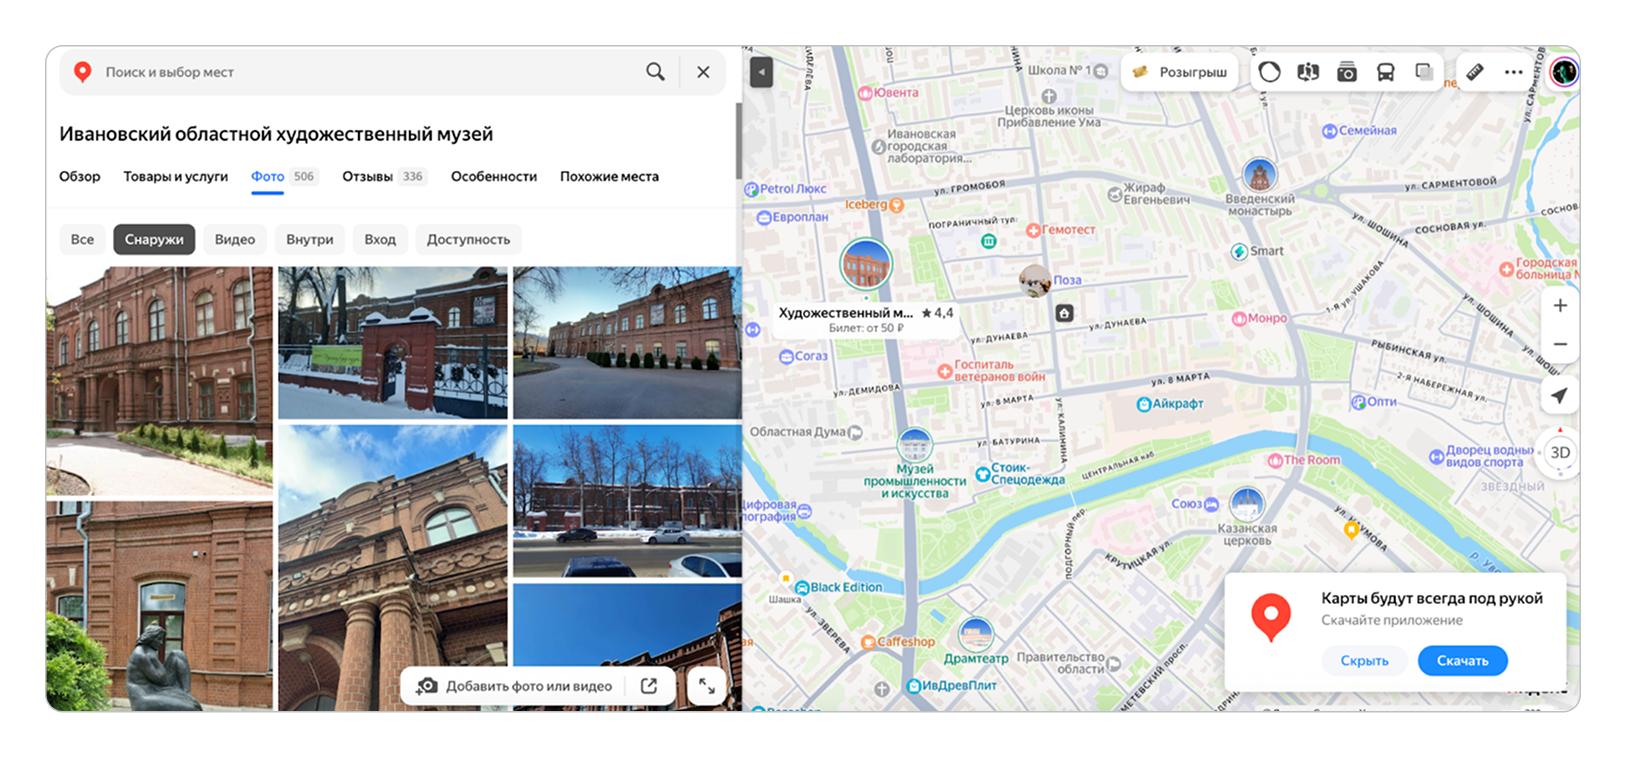Click the Поиск и выбор мест field
Viewport: 1626px width, 758px height.
360,72
